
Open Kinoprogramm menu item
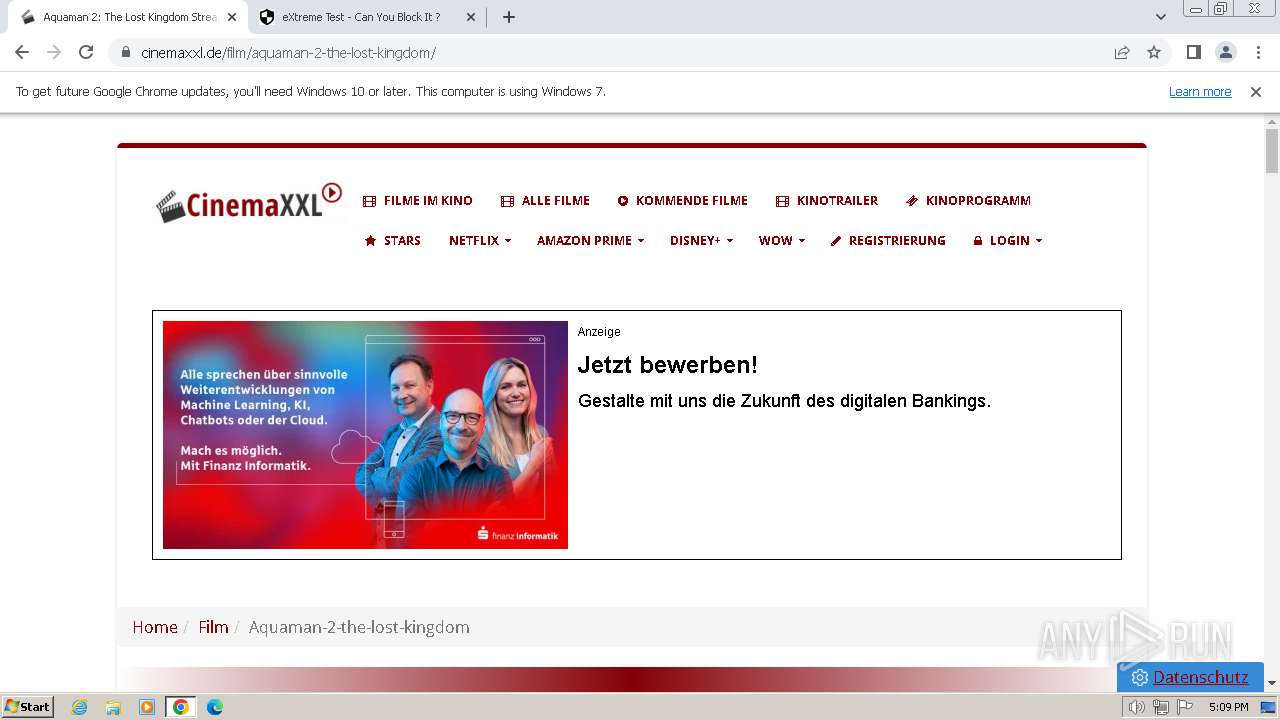(968, 200)
